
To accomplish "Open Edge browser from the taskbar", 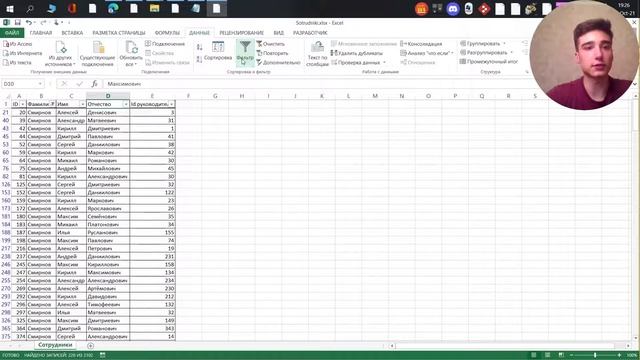I will [113, 9].
